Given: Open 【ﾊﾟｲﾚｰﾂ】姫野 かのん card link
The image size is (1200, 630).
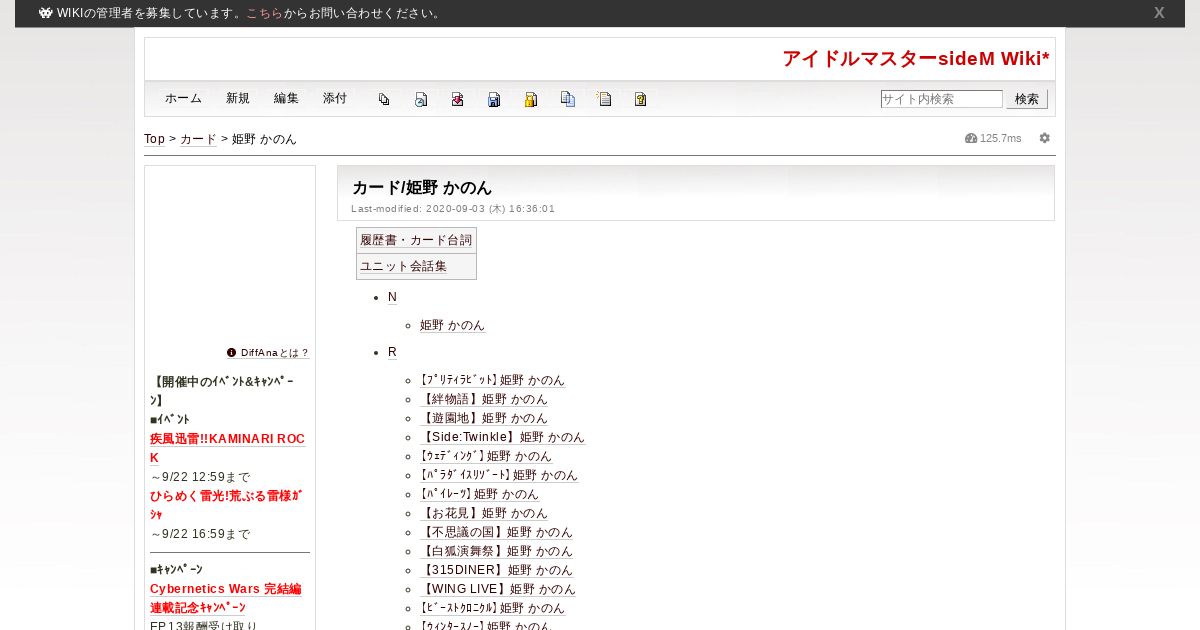Looking at the screenshot, I should click(479, 494).
